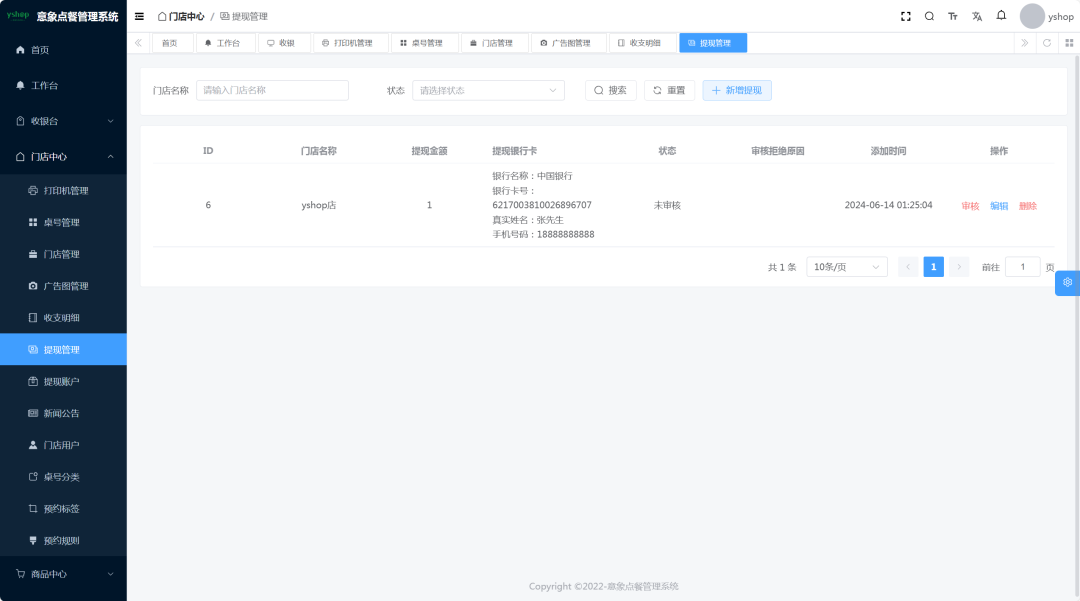The image size is (1080, 601).
Task: Open the search magnifier icon in header
Action: 929,17
